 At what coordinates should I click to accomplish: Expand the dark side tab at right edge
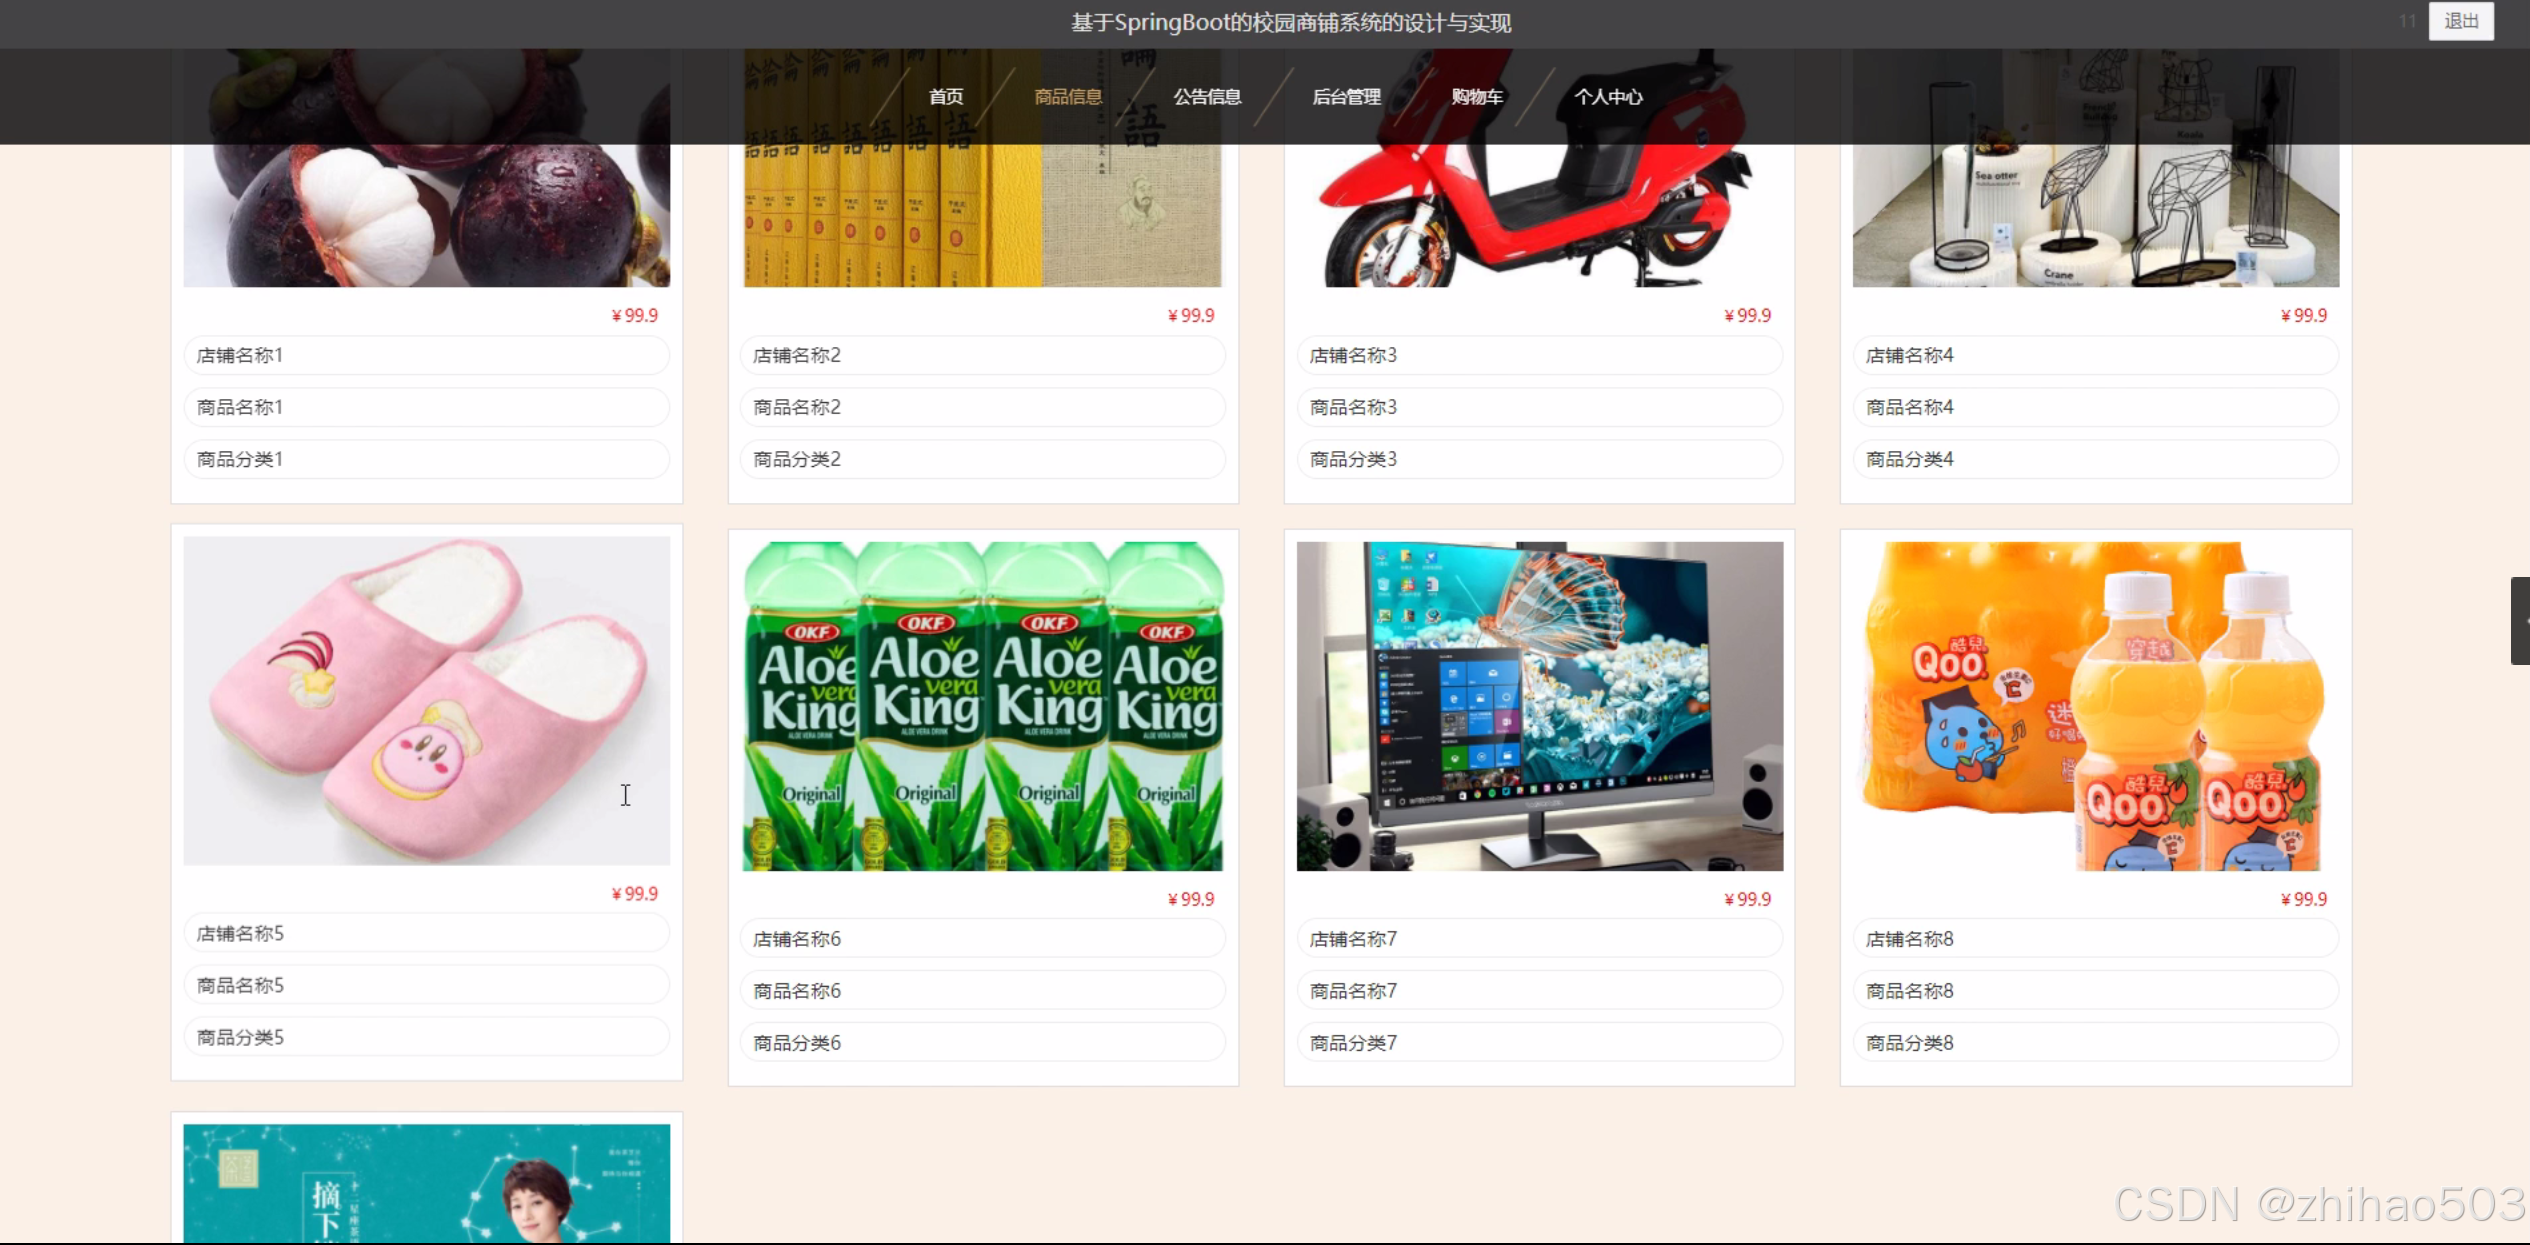[2520, 620]
